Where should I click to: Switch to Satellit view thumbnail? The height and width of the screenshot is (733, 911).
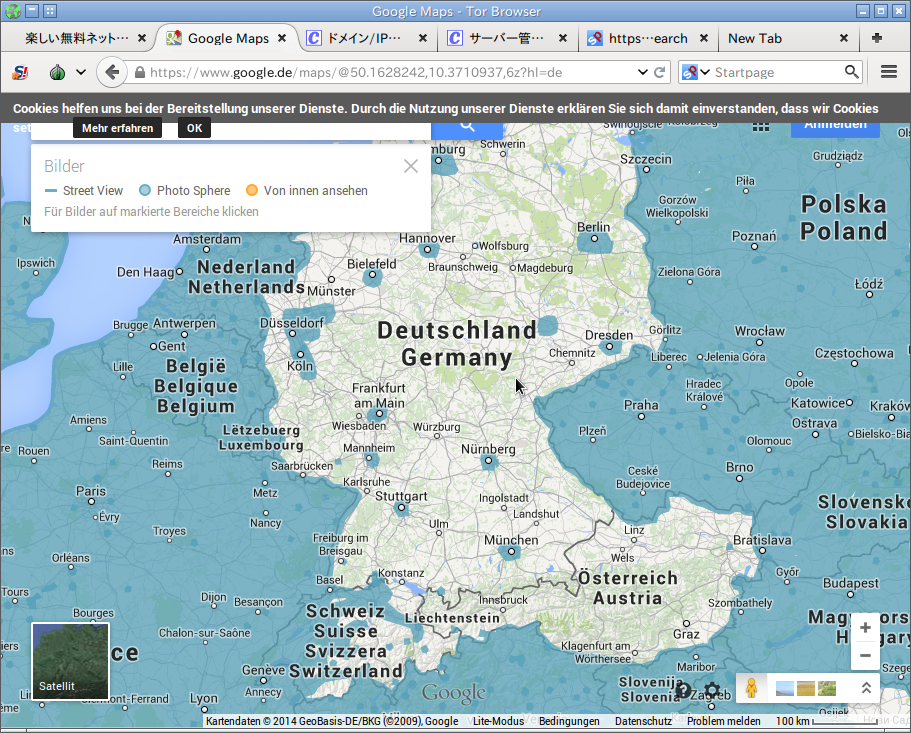pos(70,661)
